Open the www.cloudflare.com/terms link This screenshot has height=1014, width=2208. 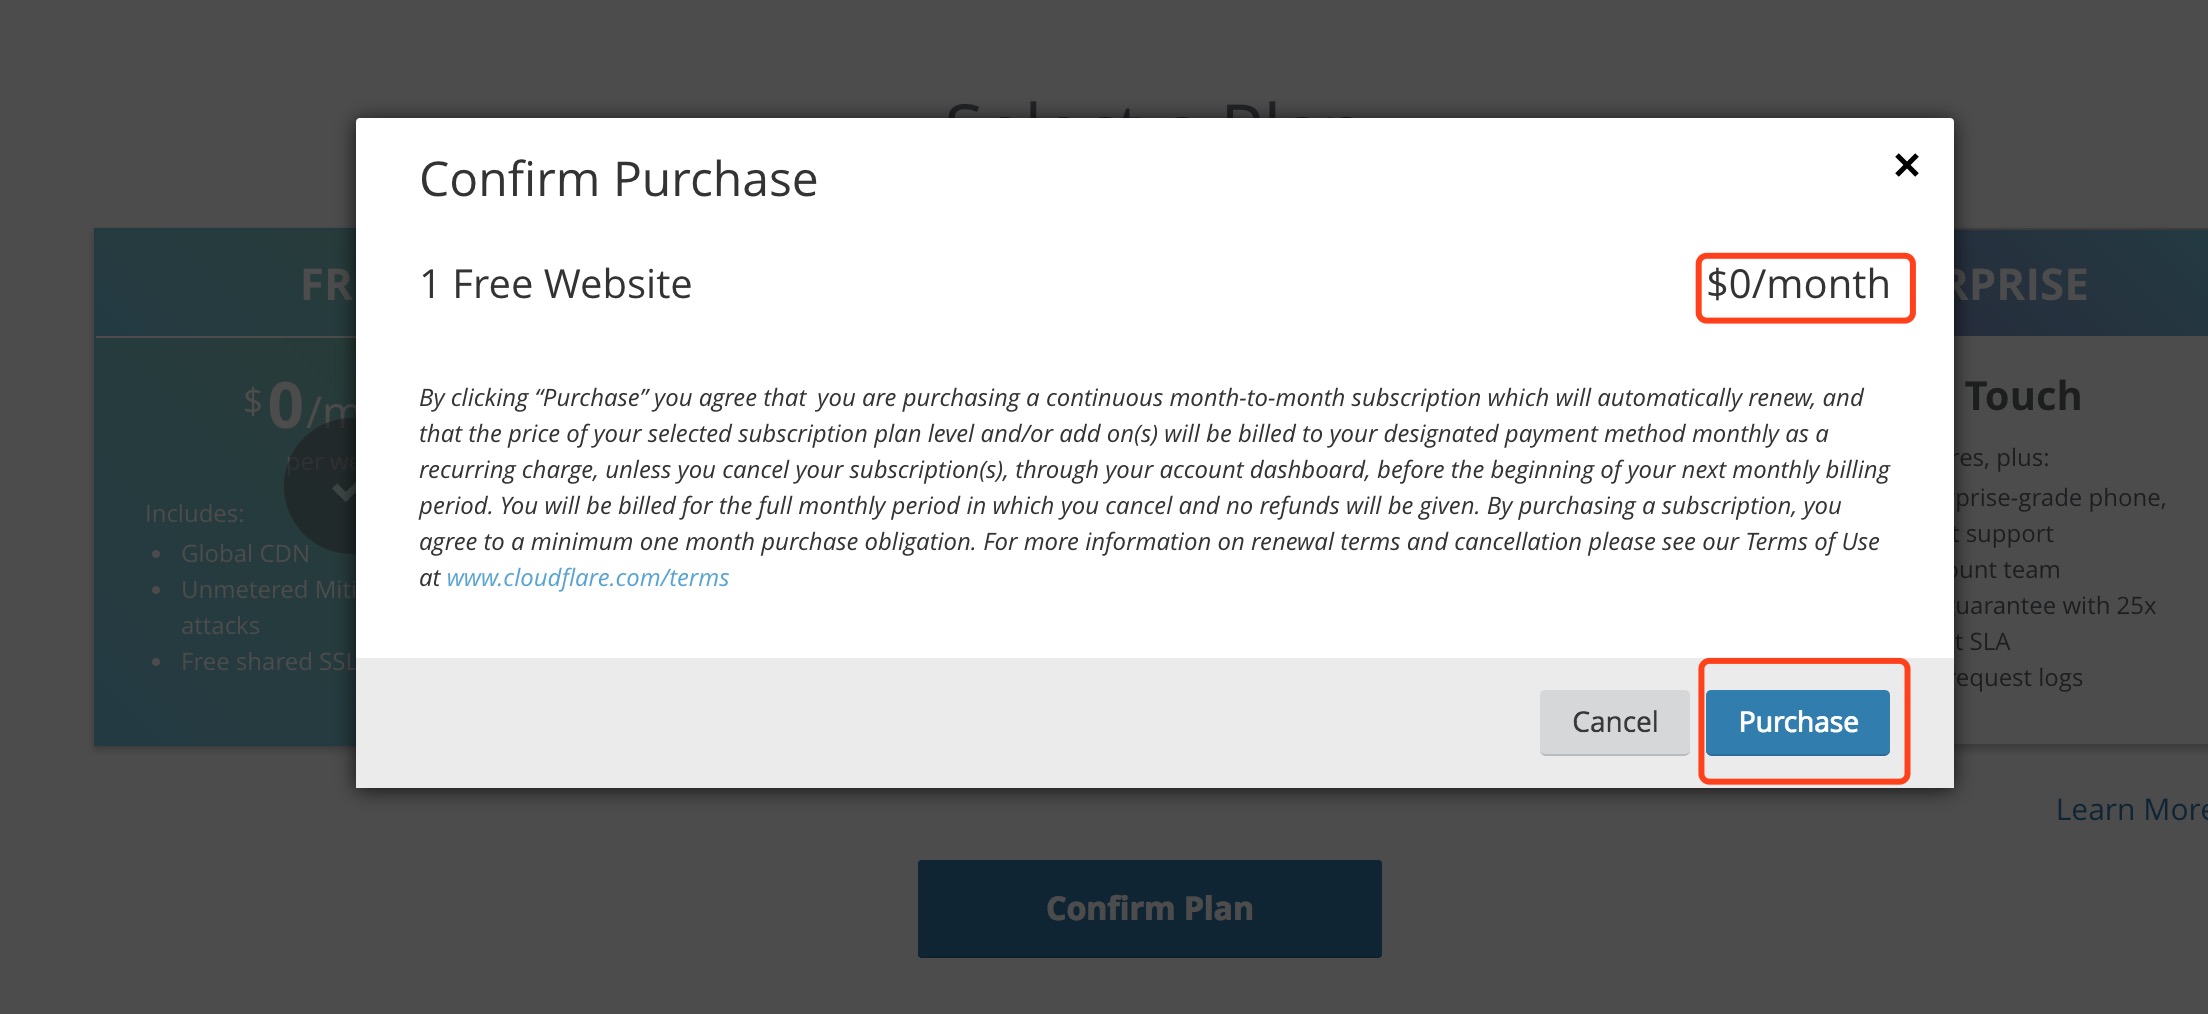tap(587, 578)
